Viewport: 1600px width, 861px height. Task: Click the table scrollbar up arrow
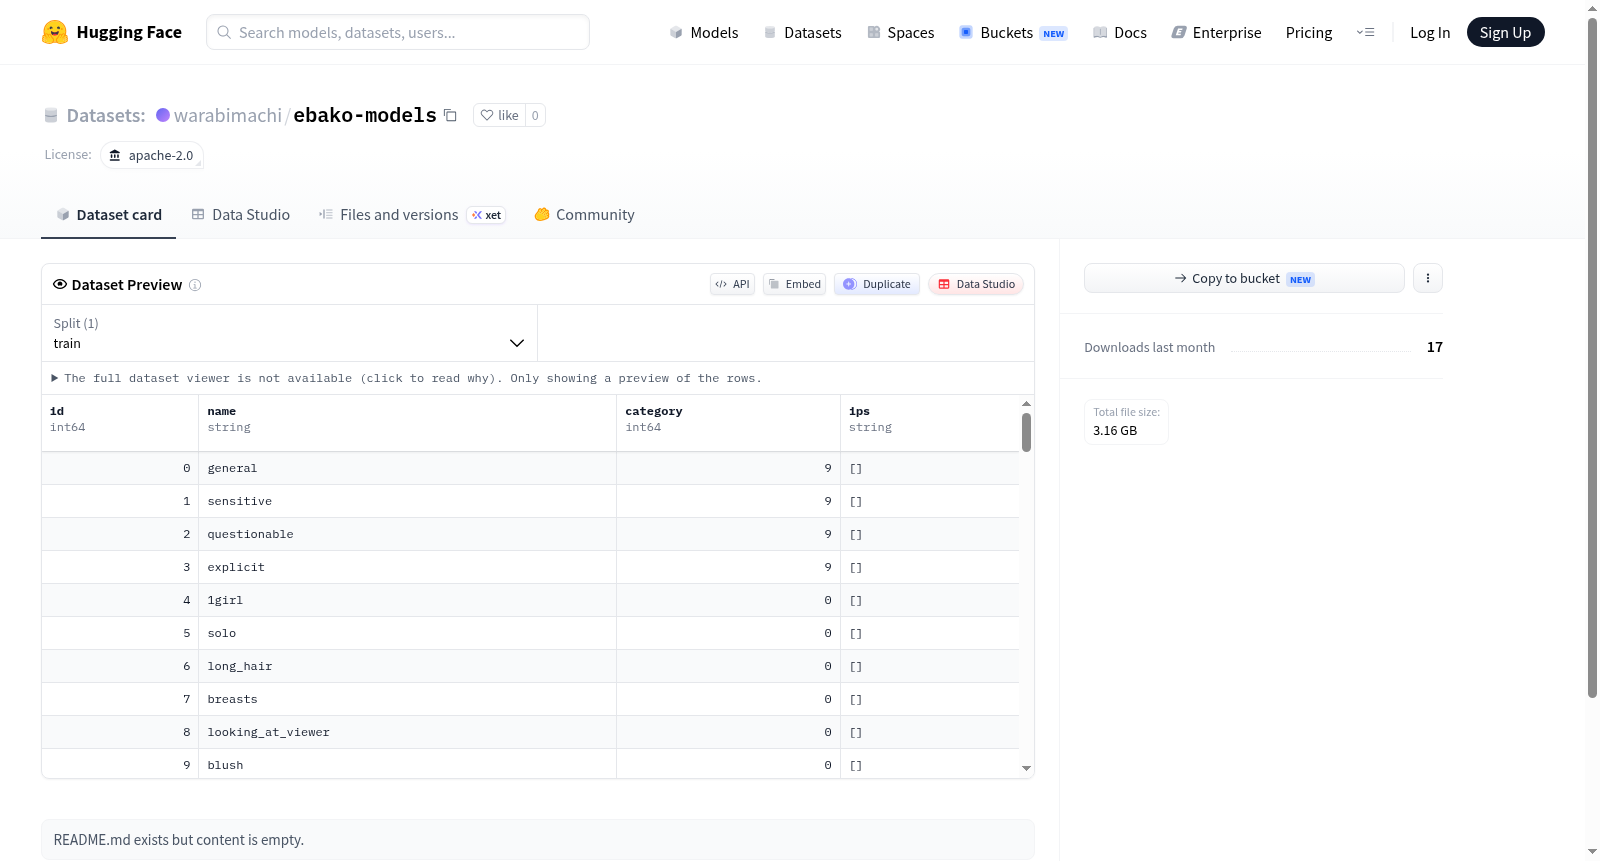tap(1026, 403)
